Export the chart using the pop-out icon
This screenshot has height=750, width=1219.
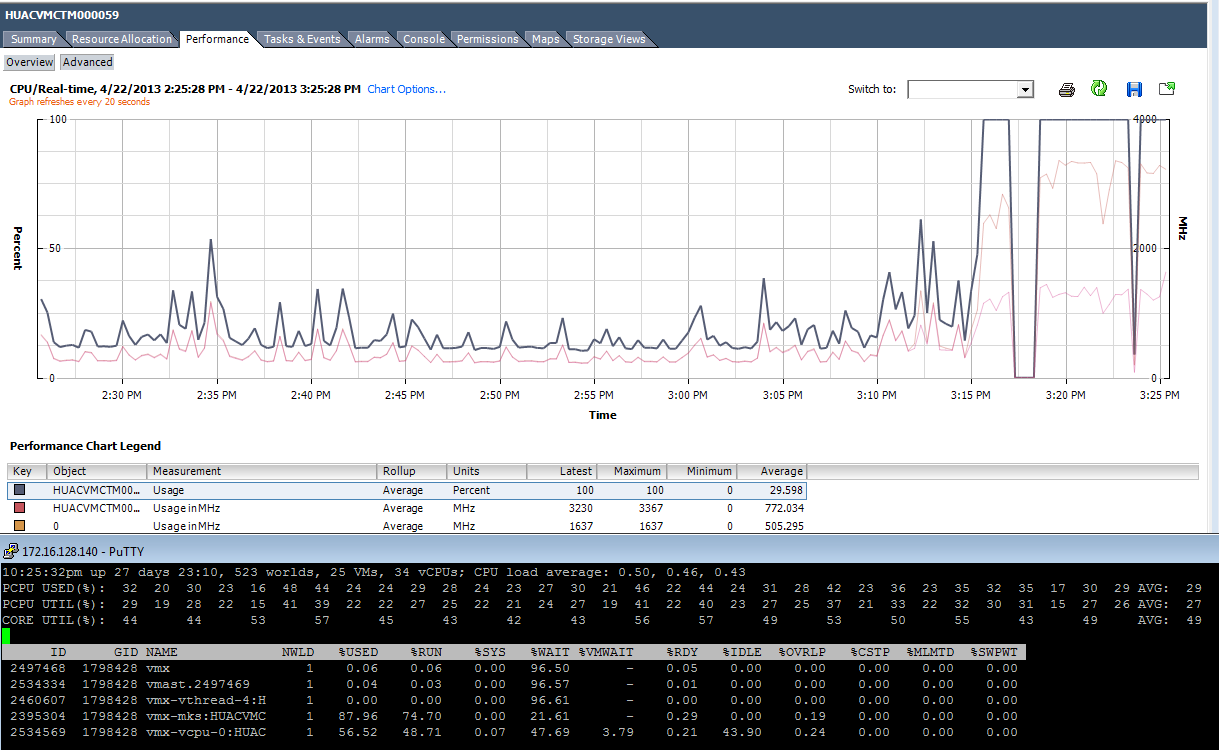(x=1166, y=89)
